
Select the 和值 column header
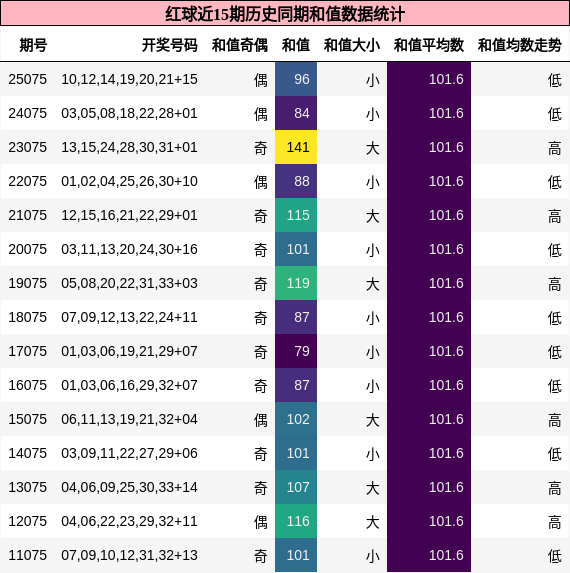tap(296, 45)
